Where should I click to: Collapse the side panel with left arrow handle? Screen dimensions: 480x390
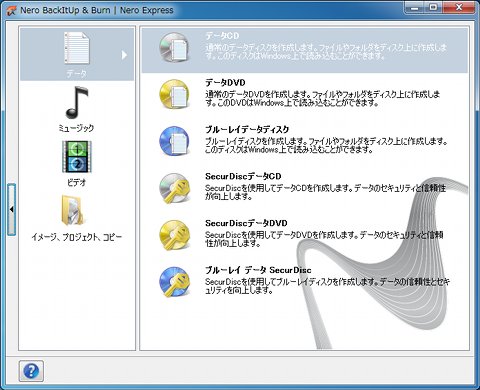click(x=12, y=210)
